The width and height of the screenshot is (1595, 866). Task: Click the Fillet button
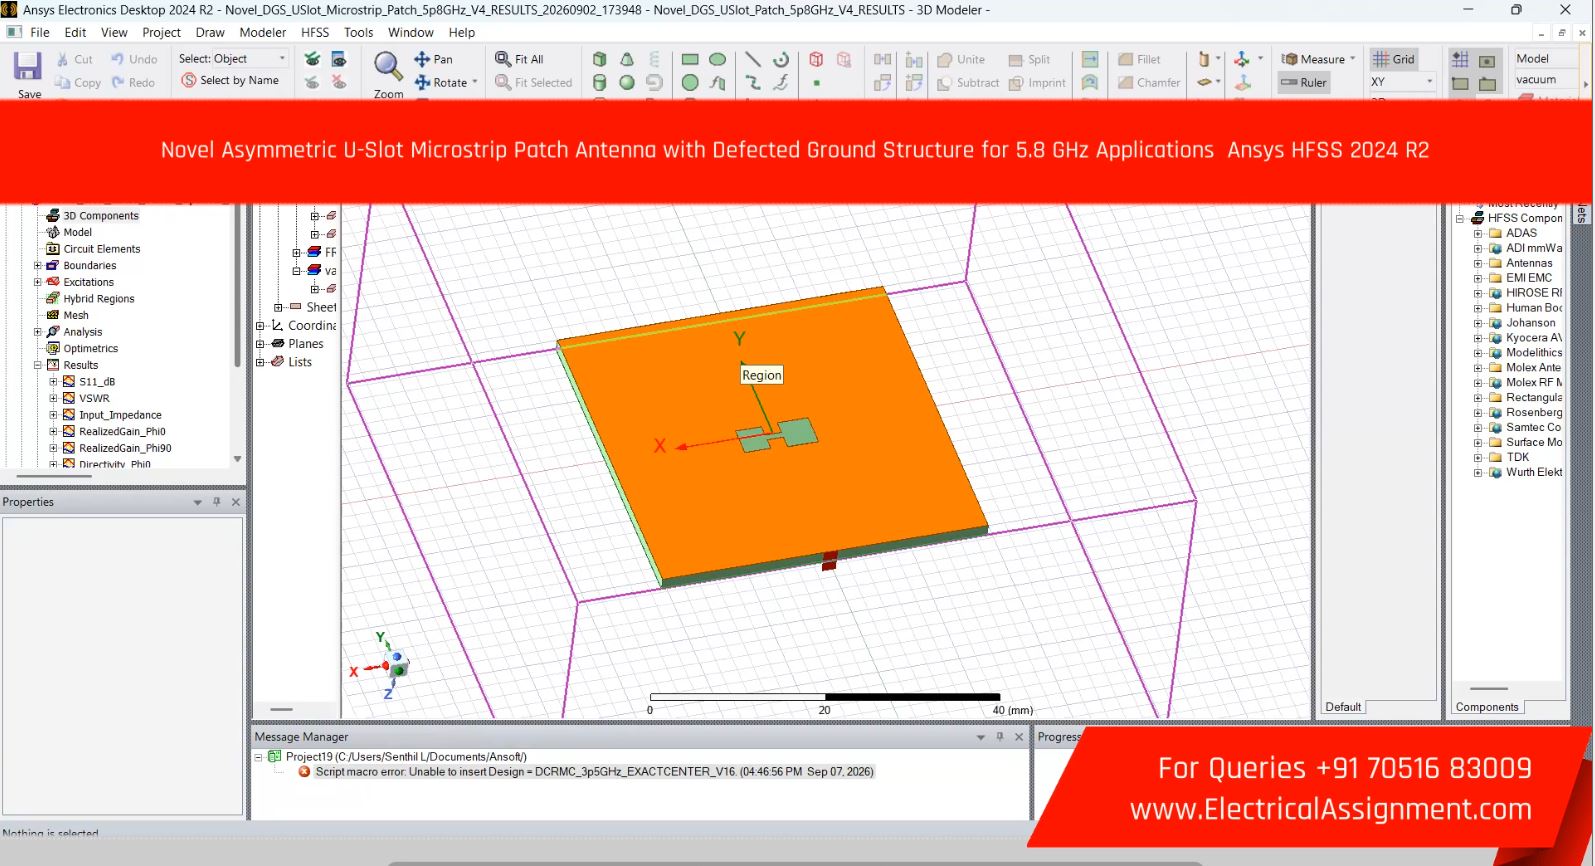(1139, 59)
